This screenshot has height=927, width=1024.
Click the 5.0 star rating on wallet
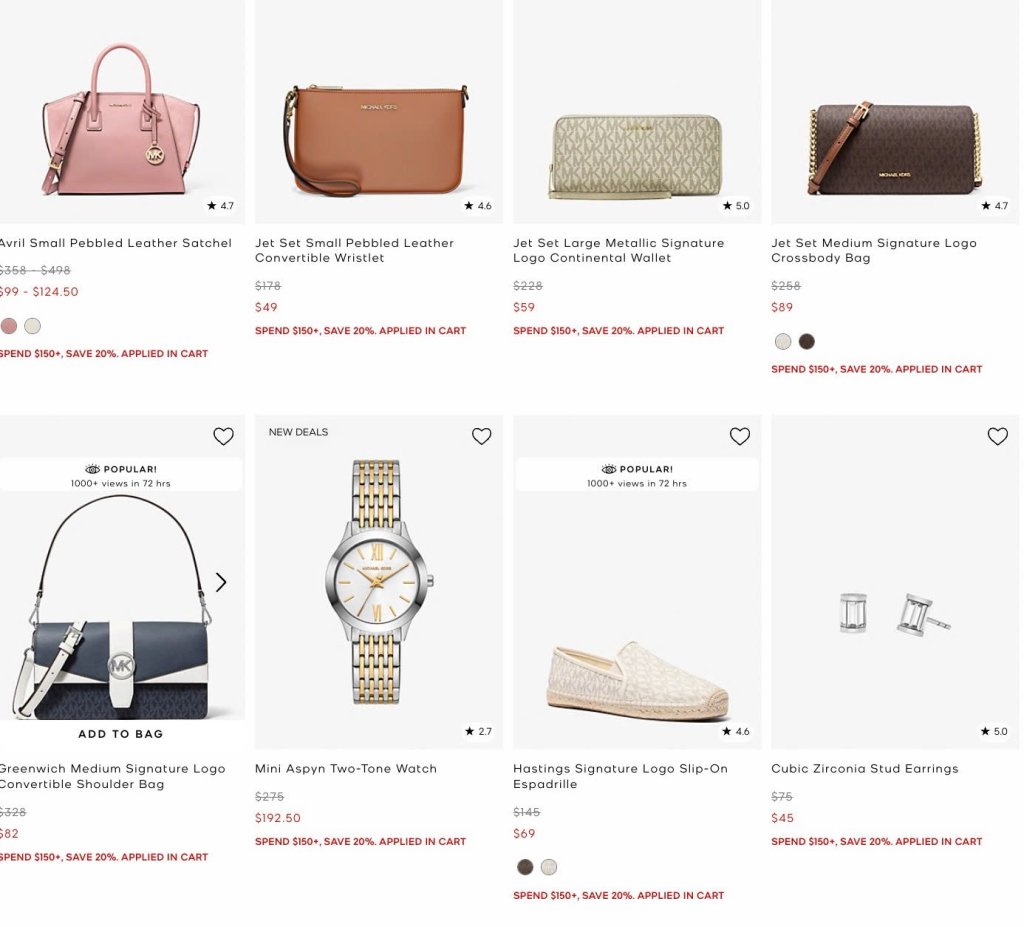tap(736, 206)
